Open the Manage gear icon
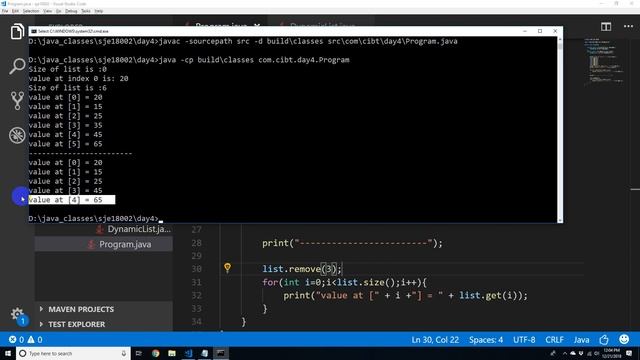 17,314
